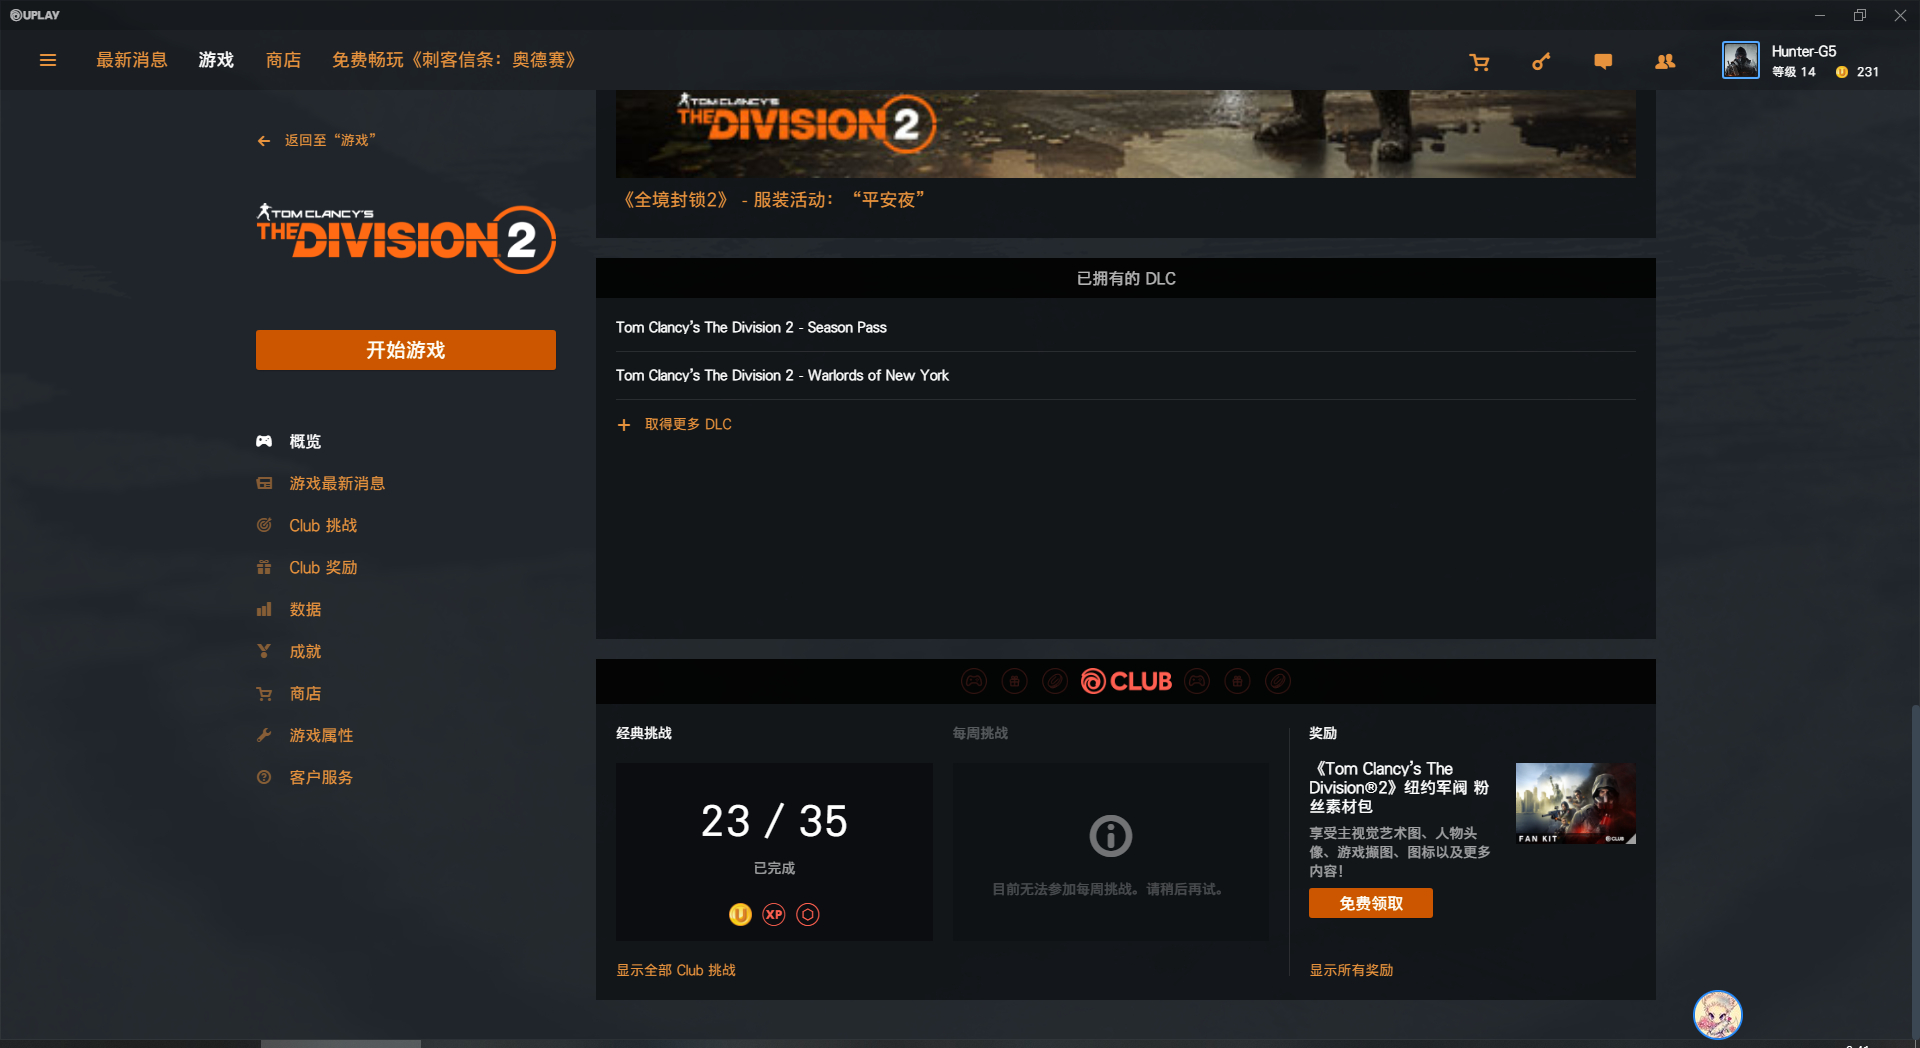Click the horizontal scrollbar at the bottom
This screenshot has width=1920, height=1048.
[x=341, y=1044]
